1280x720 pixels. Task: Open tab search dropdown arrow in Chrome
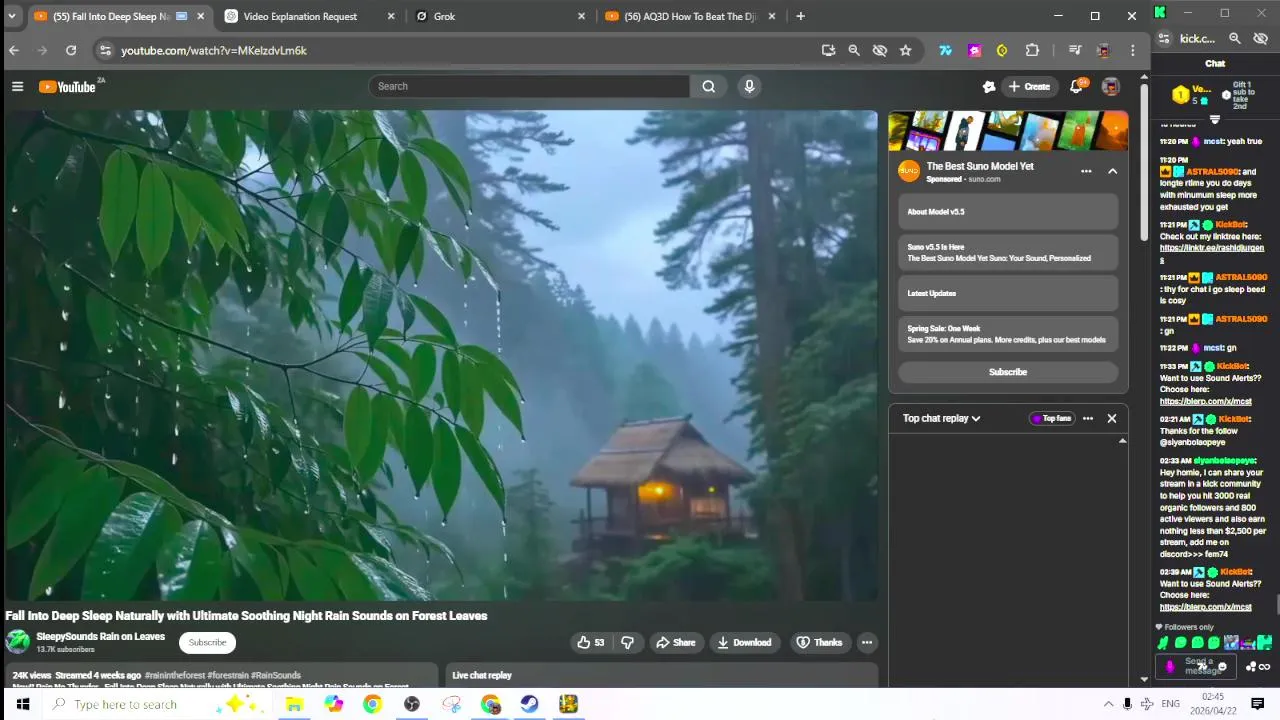[12, 16]
